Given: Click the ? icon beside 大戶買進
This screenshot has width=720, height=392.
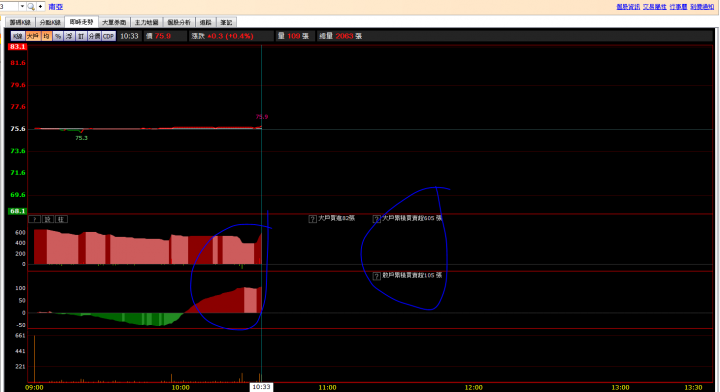Looking at the screenshot, I should point(313,219).
